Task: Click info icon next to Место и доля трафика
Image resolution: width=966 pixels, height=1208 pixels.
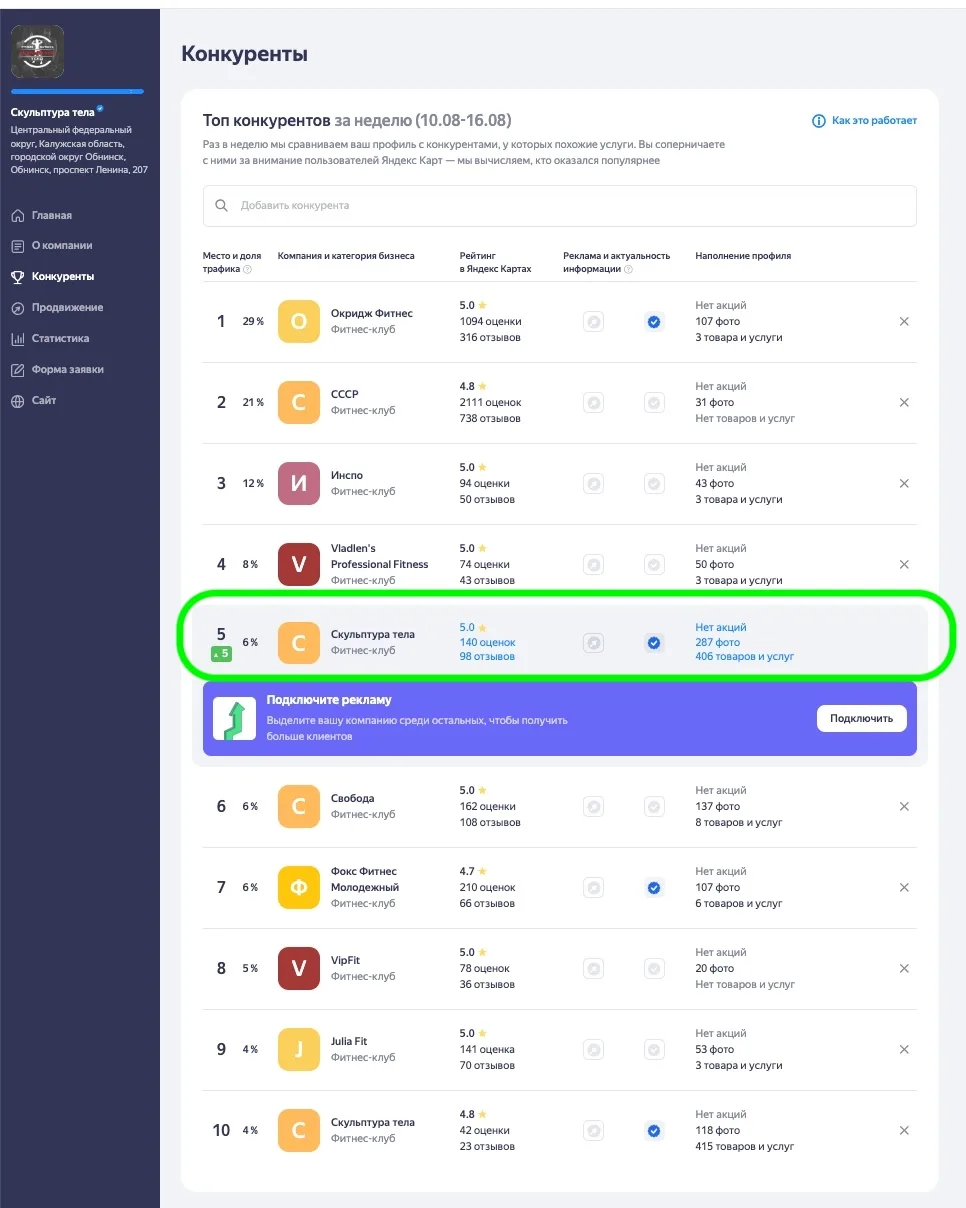Action: (247, 269)
